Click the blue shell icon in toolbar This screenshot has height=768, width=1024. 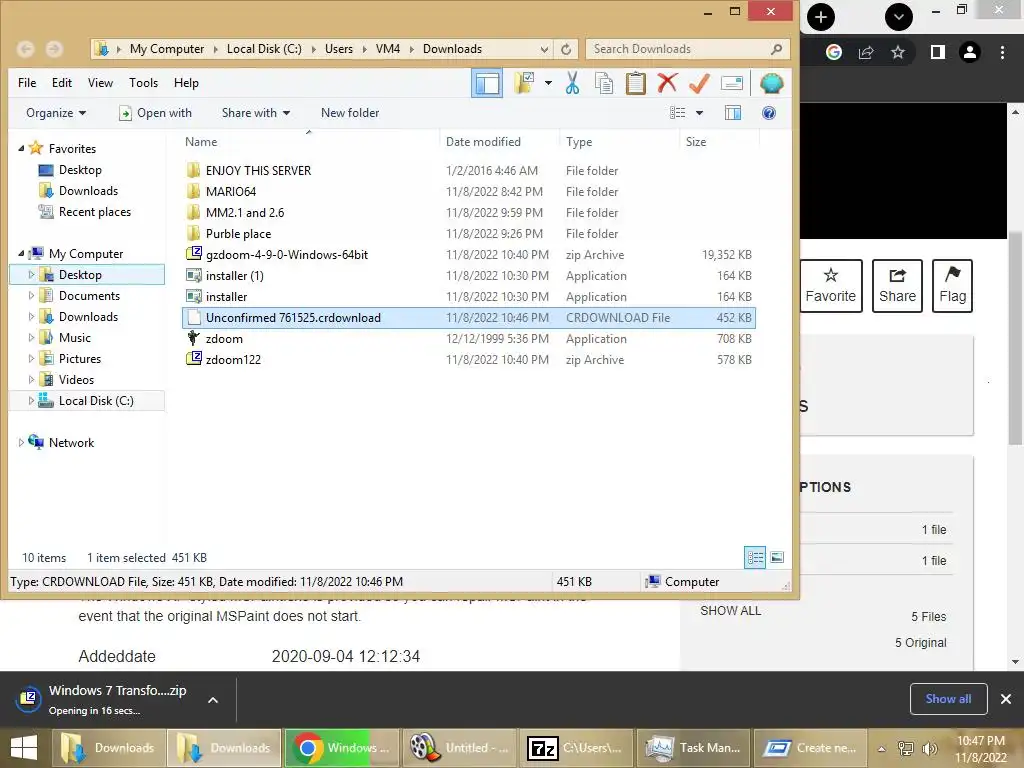point(771,84)
